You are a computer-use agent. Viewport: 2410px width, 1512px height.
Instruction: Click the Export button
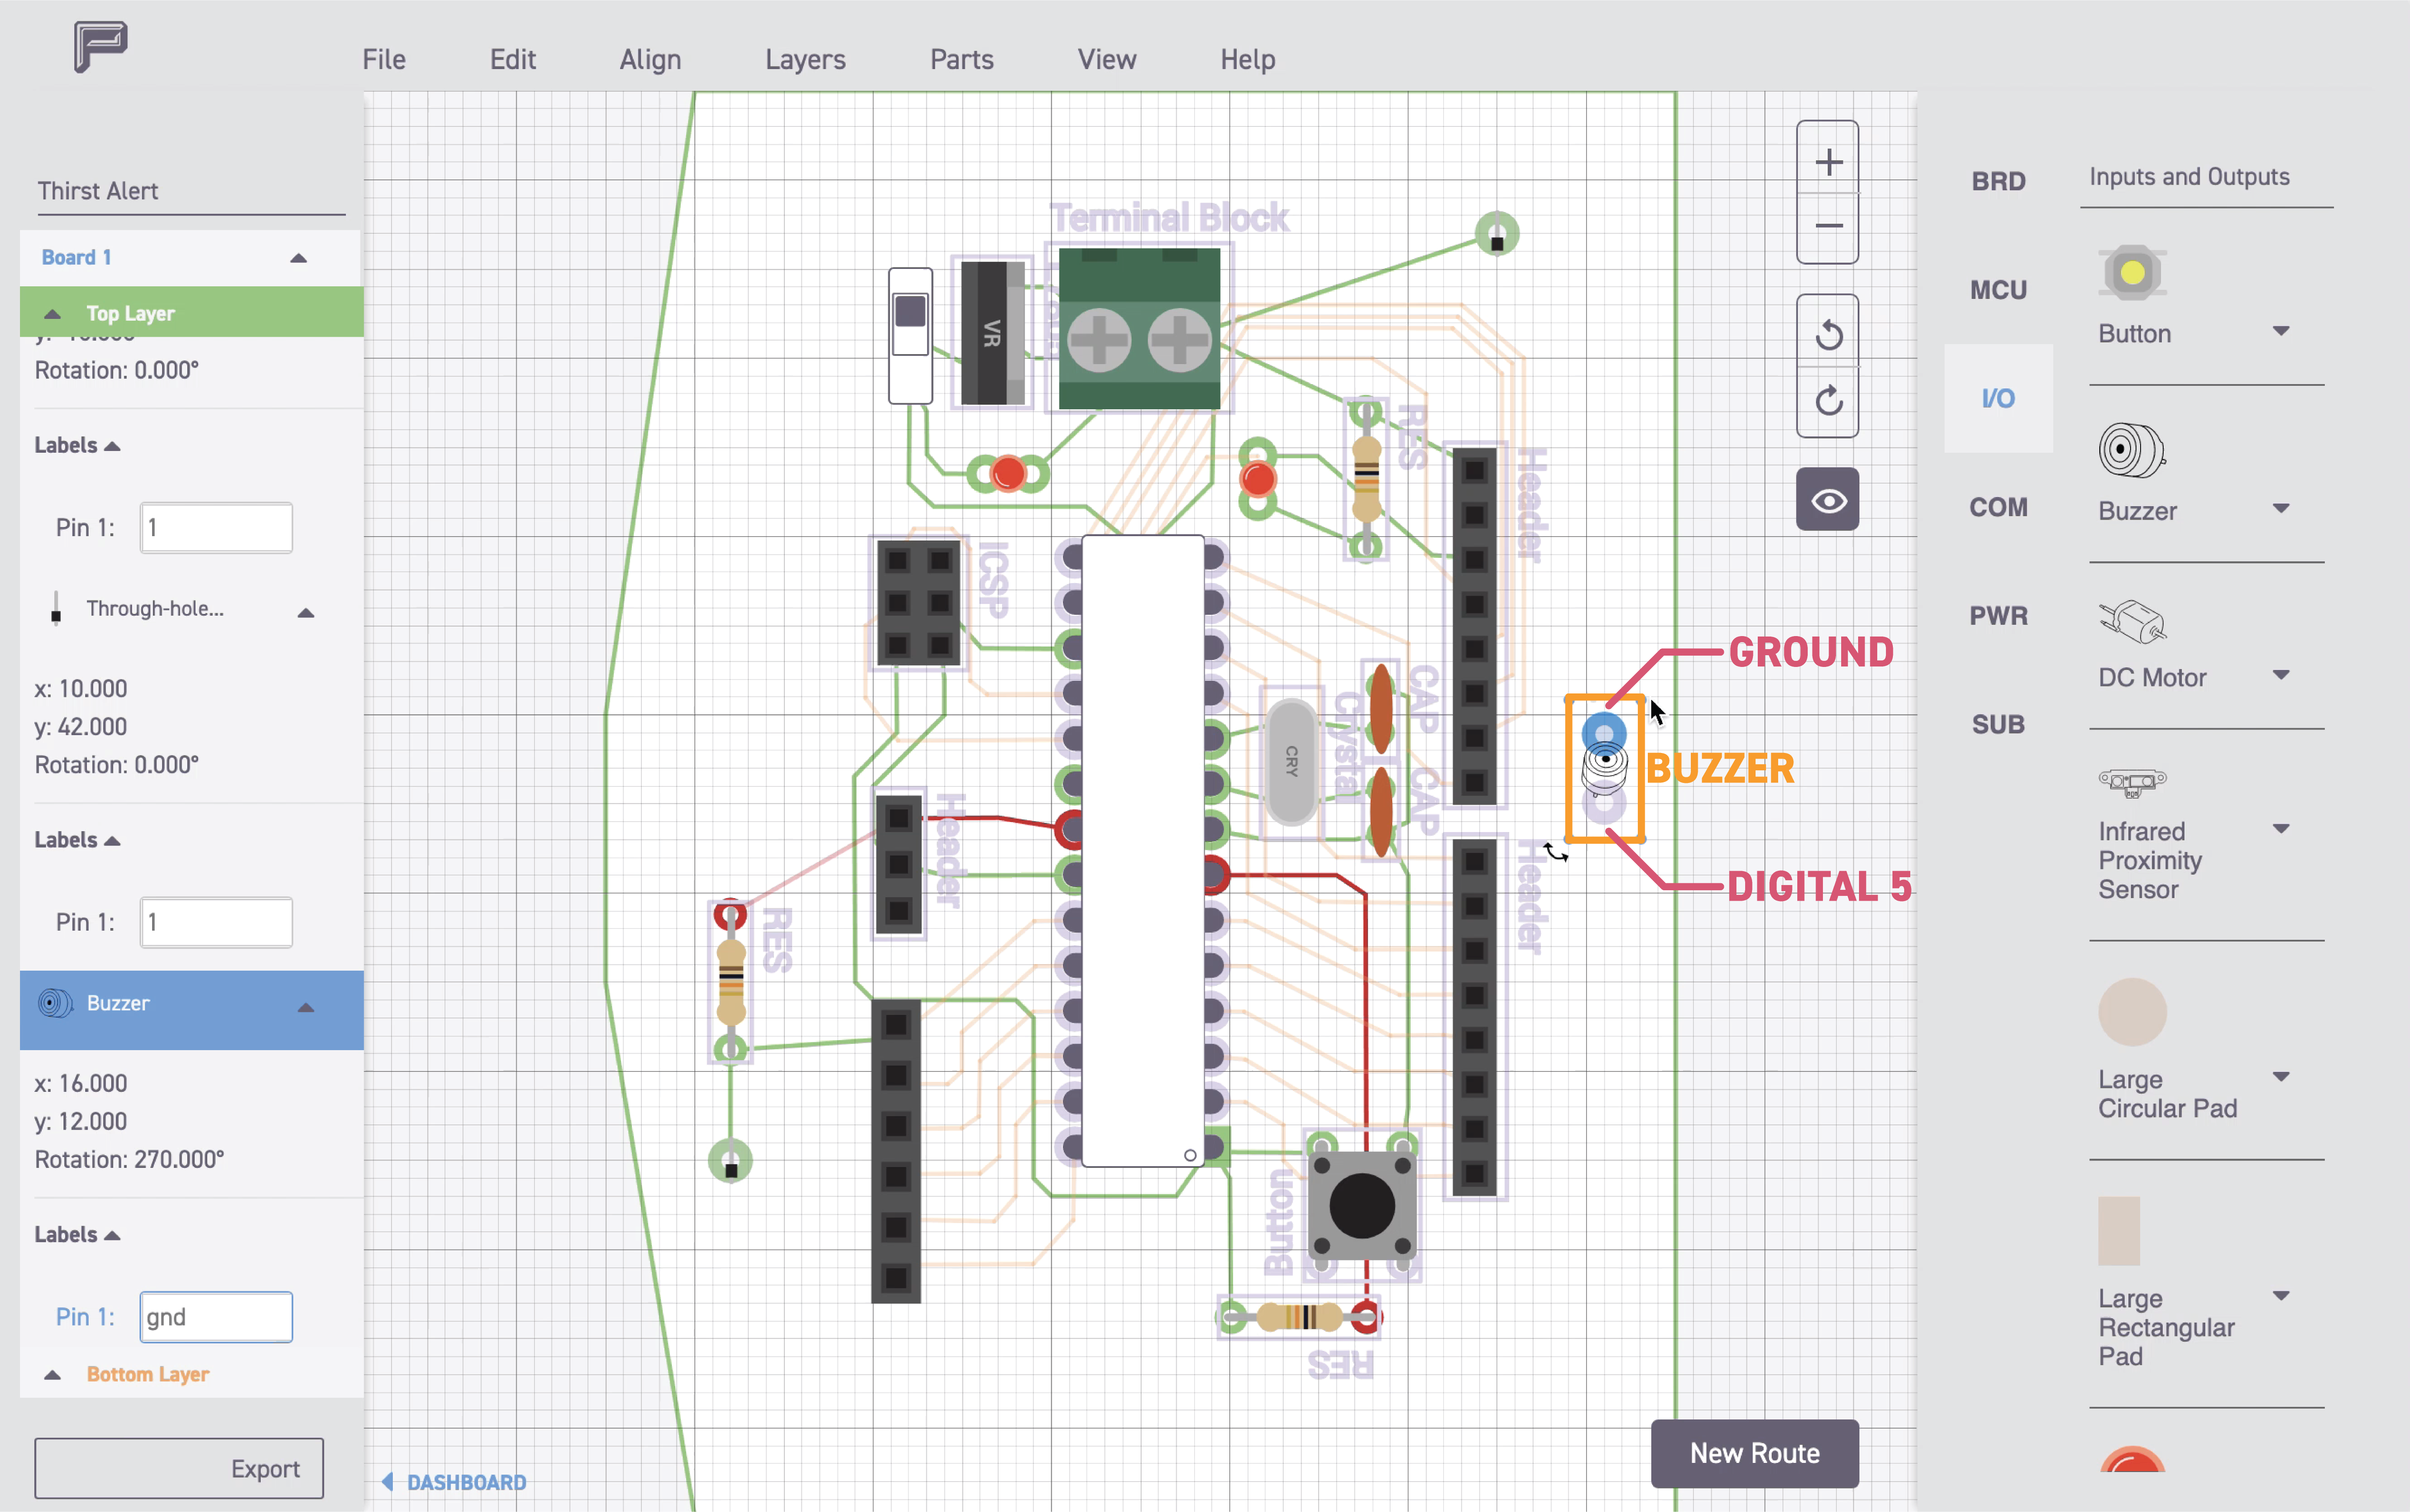178,1468
